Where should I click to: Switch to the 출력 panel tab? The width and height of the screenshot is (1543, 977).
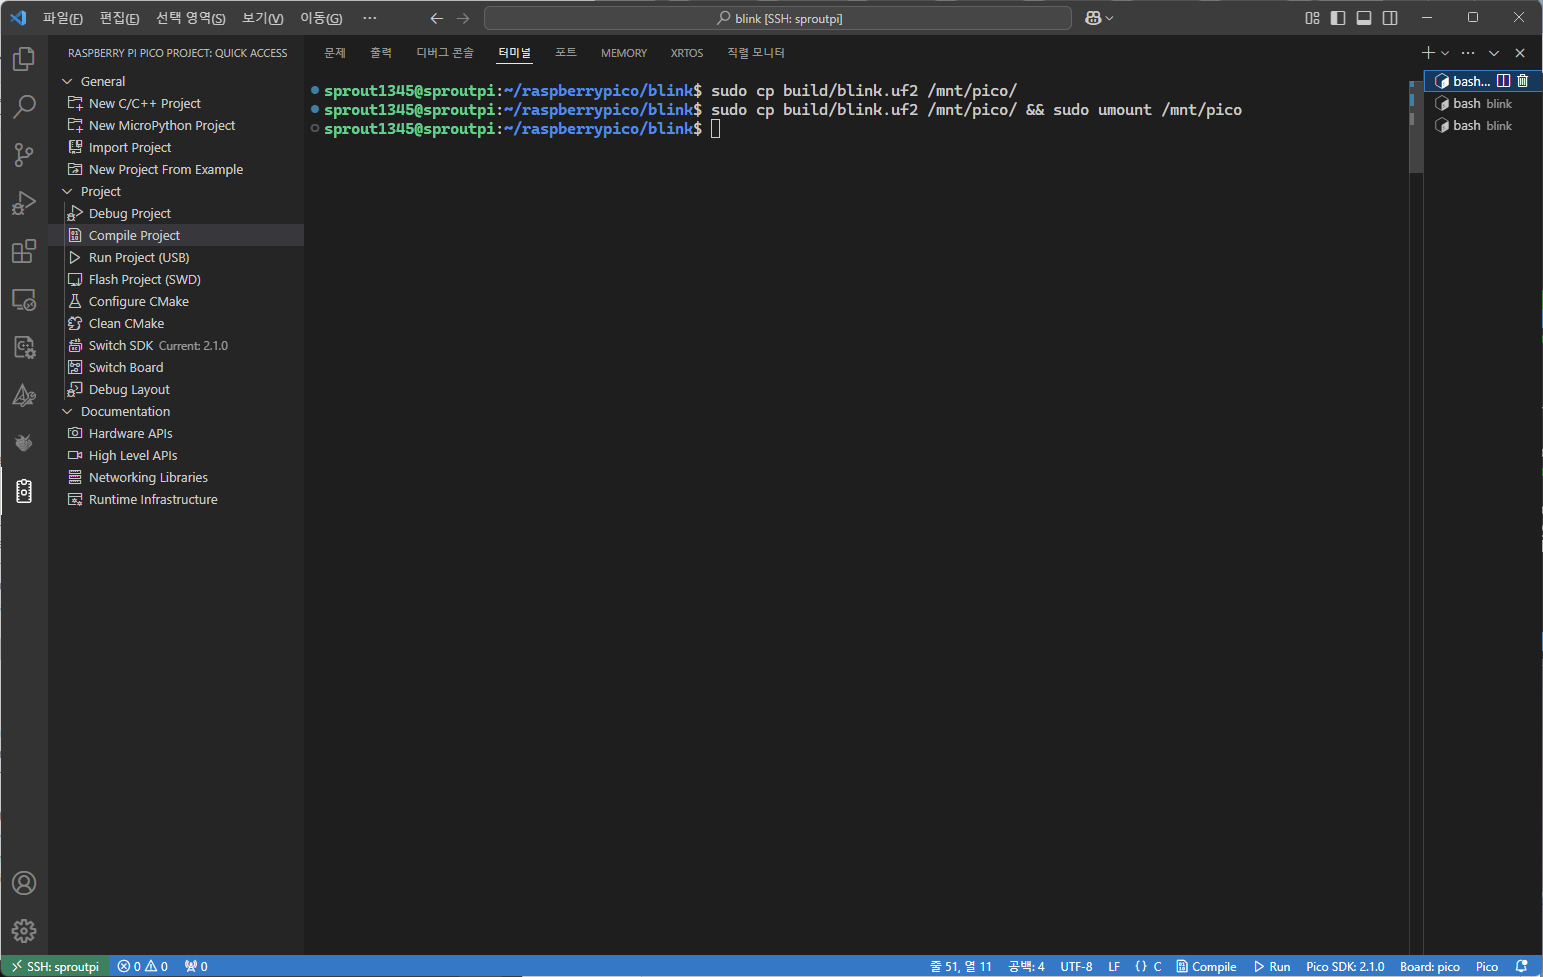coord(381,53)
